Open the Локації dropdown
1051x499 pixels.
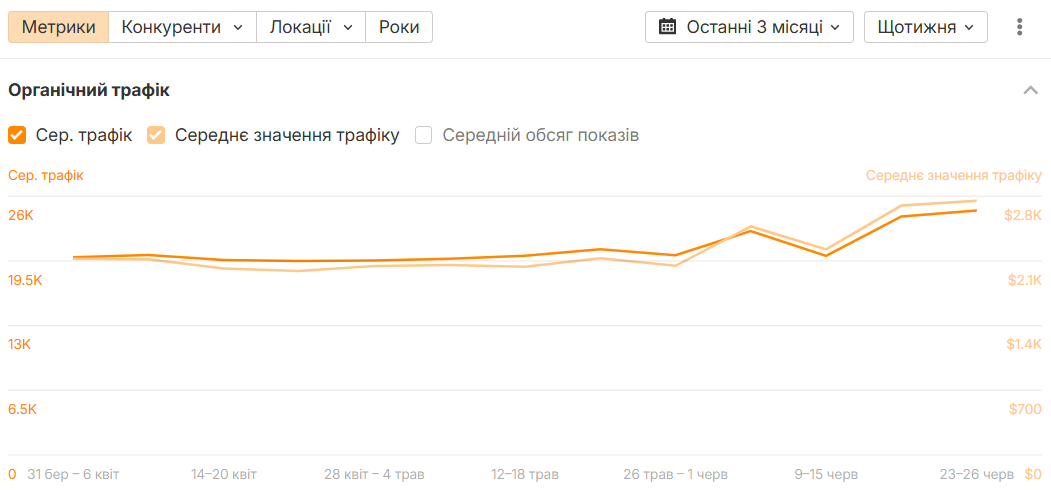tap(311, 27)
